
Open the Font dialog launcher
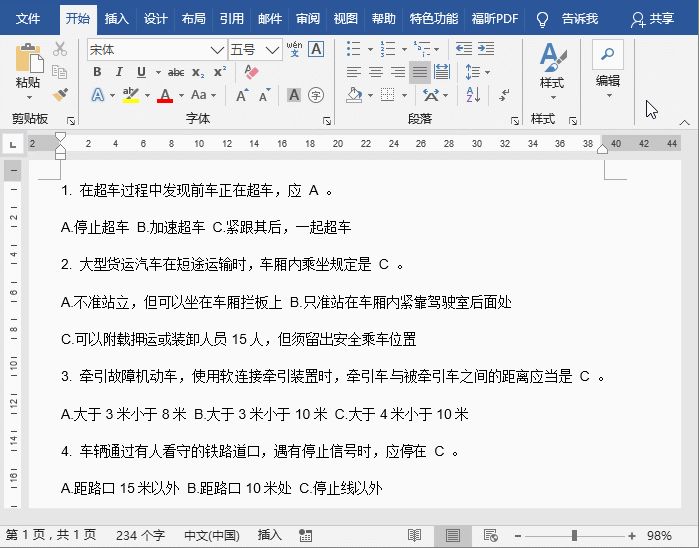point(327,120)
